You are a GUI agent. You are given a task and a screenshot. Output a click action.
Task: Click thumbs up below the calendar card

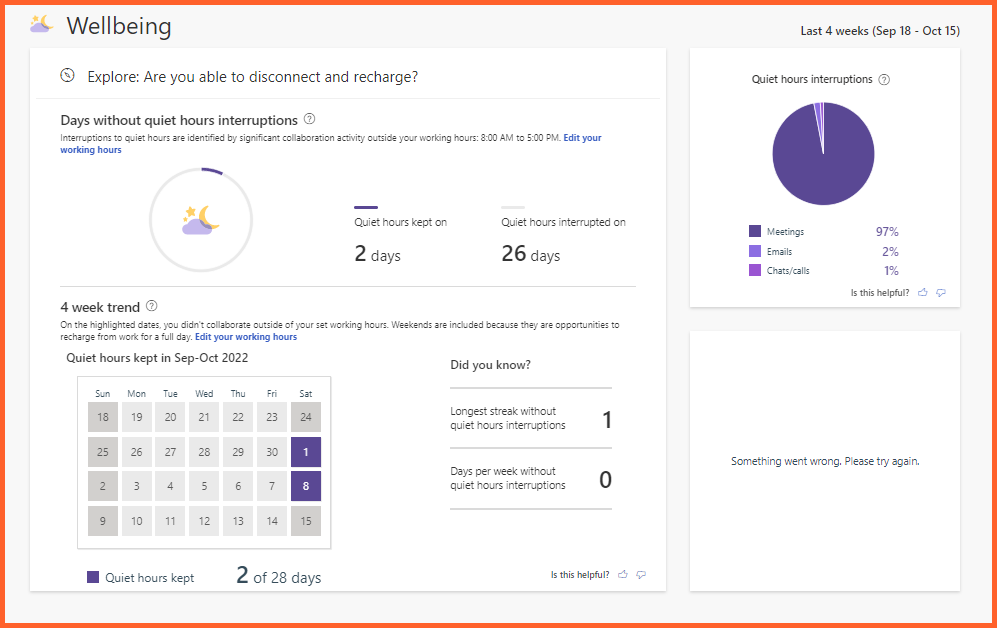(623, 575)
